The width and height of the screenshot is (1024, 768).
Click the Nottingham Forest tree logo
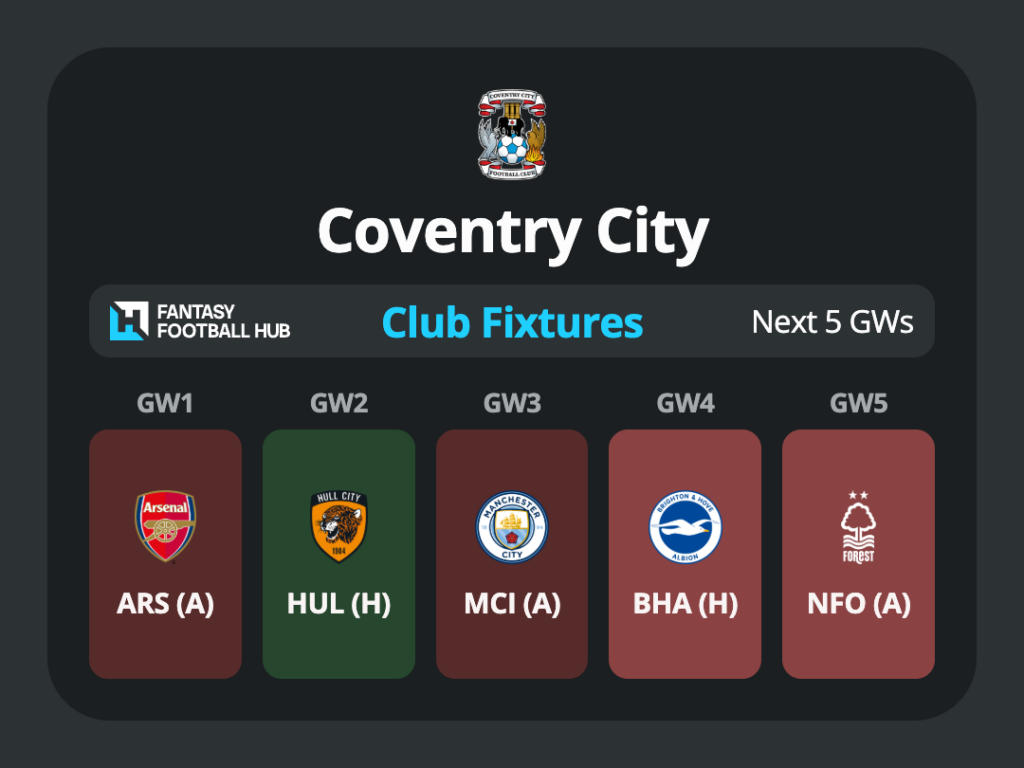point(858,528)
